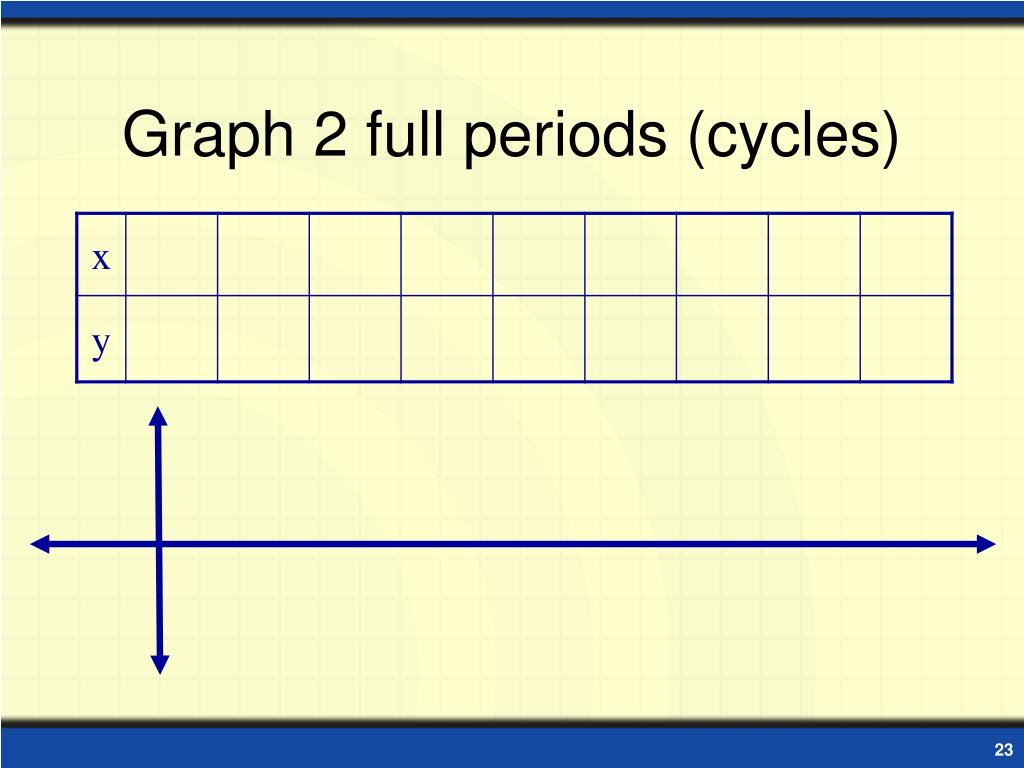The image size is (1024, 768).
Task: Click the right arrowhead of the x-axis
Action: click(x=986, y=543)
